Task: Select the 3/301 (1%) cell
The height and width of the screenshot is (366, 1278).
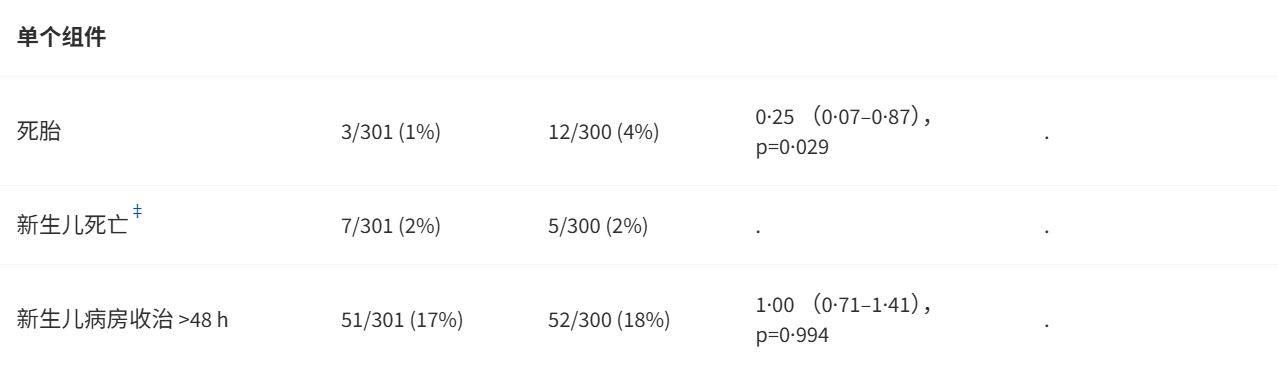Action: [x=391, y=133]
